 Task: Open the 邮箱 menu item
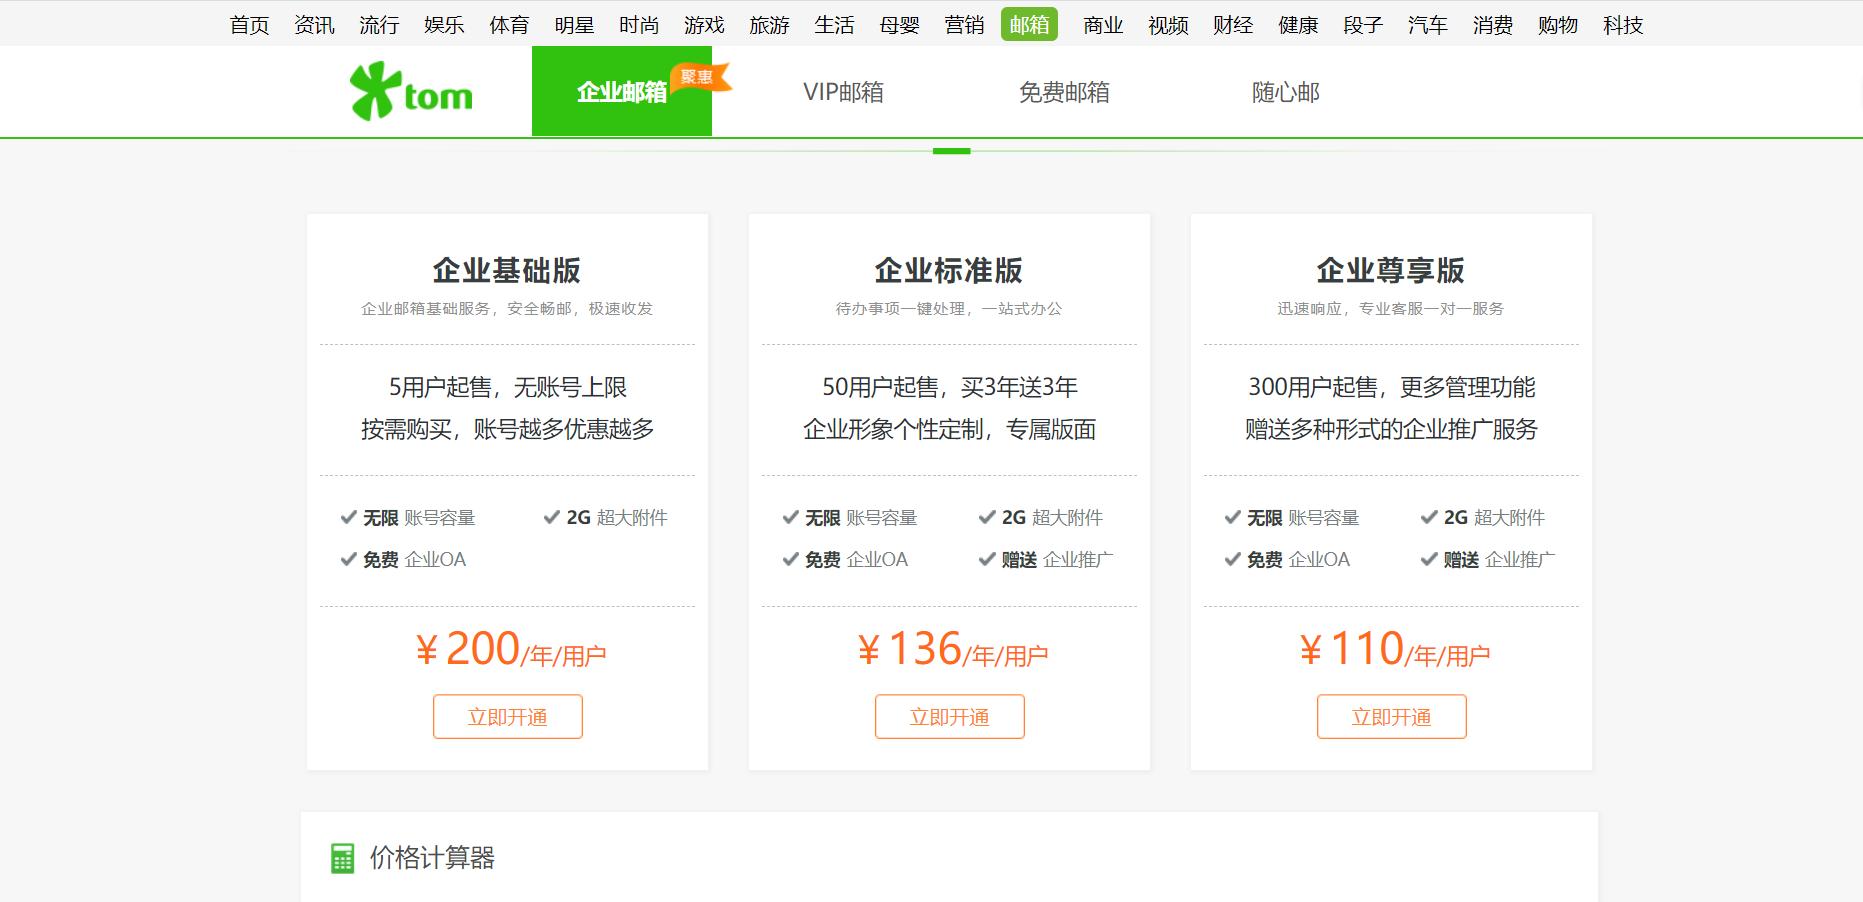coord(1029,24)
